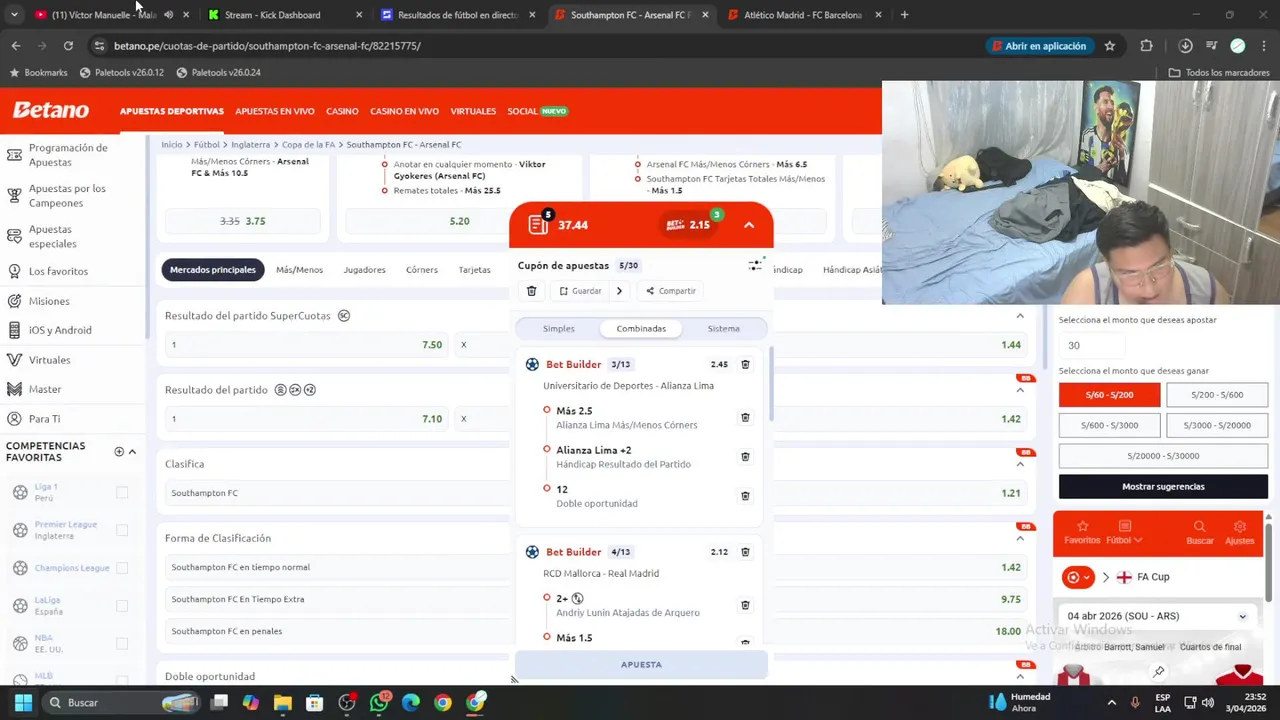This screenshot has height=720, width=1280.
Task: Switch to Simples bet tab
Action: [x=559, y=328]
